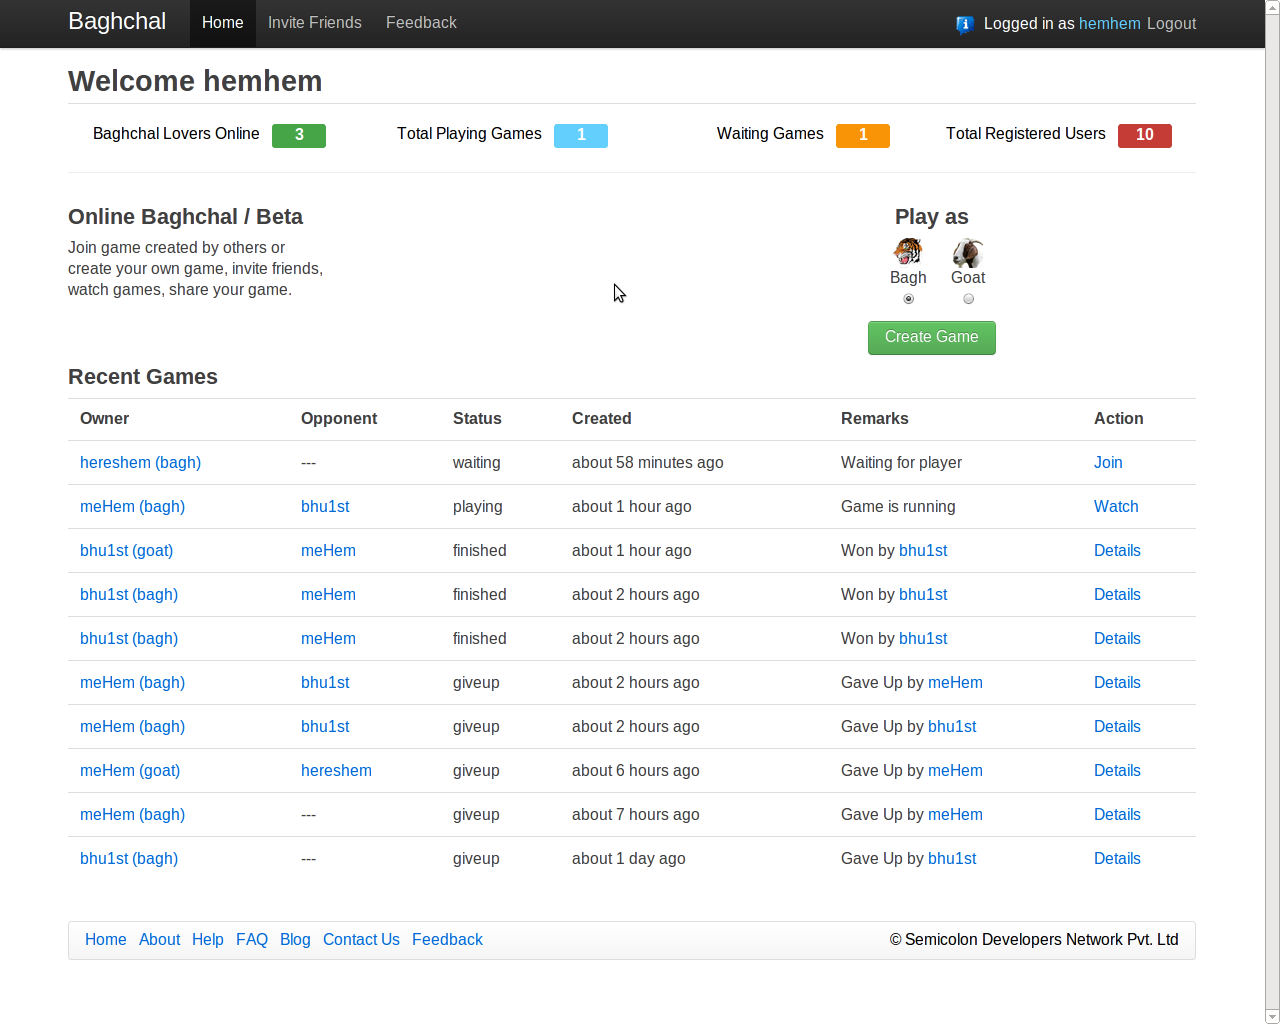Click Logout in the navbar
Image resolution: width=1280 pixels, height=1024 pixels.
click(x=1171, y=24)
